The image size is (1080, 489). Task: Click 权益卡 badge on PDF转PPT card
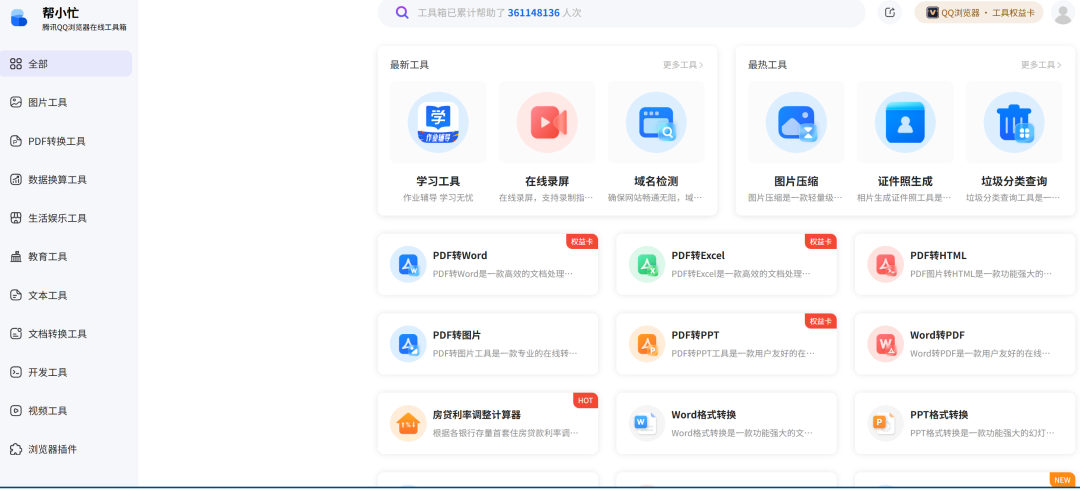click(821, 322)
